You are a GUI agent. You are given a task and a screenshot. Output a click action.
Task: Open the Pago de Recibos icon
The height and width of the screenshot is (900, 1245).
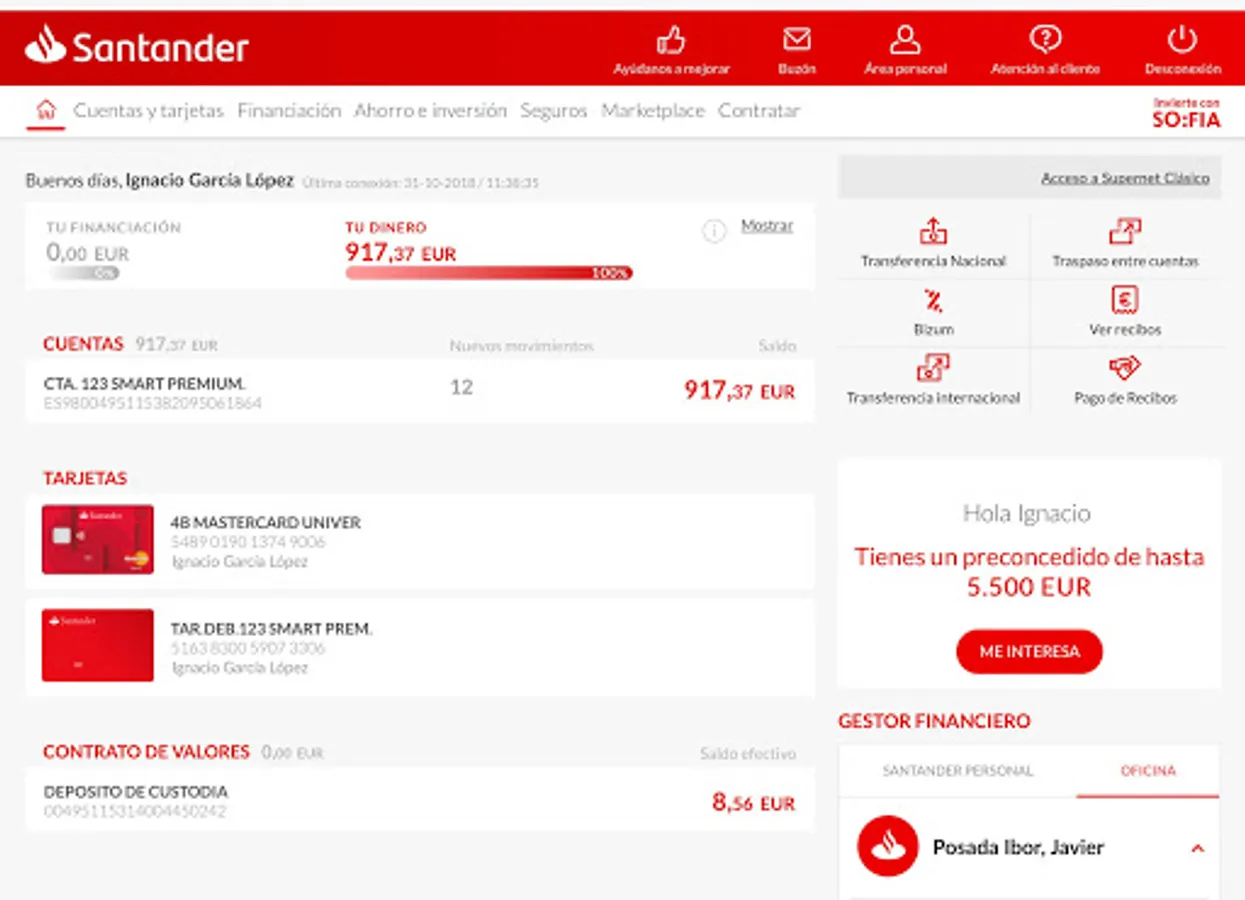point(1125,368)
